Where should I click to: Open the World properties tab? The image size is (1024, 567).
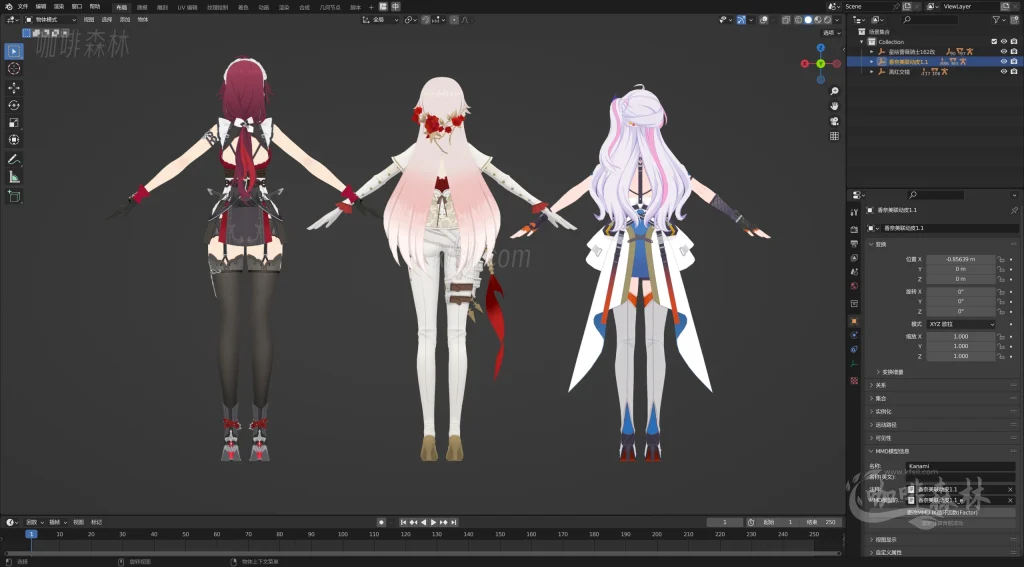pos(854,286)
